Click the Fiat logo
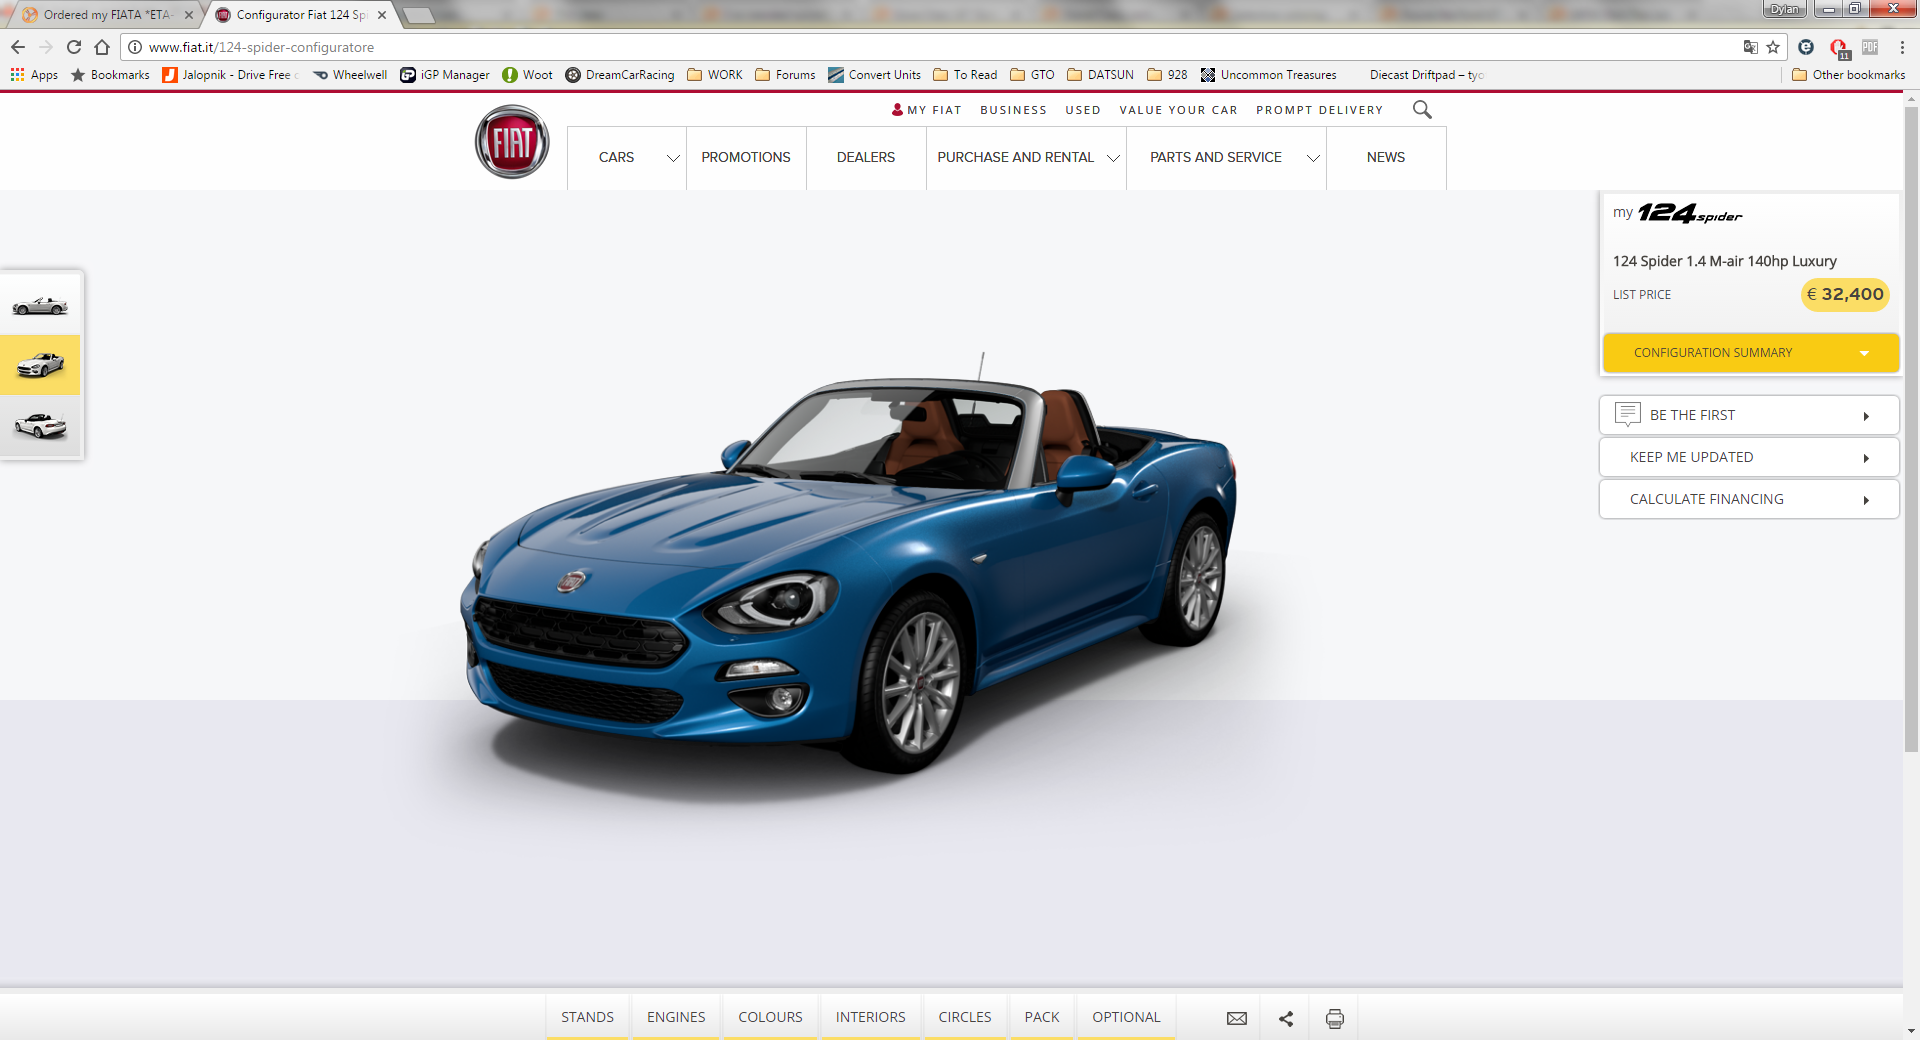Viewport: 1920px width, 1040px height. coord(512,142)
